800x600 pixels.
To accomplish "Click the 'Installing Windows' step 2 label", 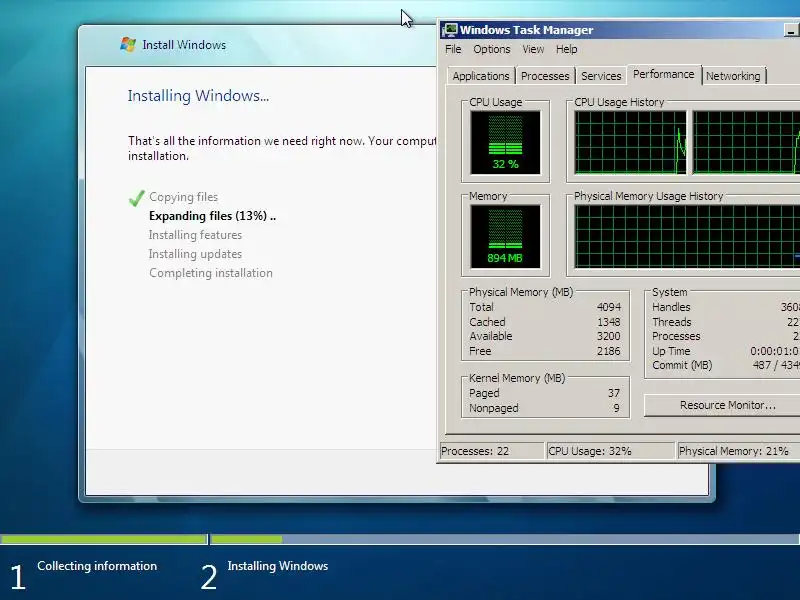I will [x=278, y=566].
